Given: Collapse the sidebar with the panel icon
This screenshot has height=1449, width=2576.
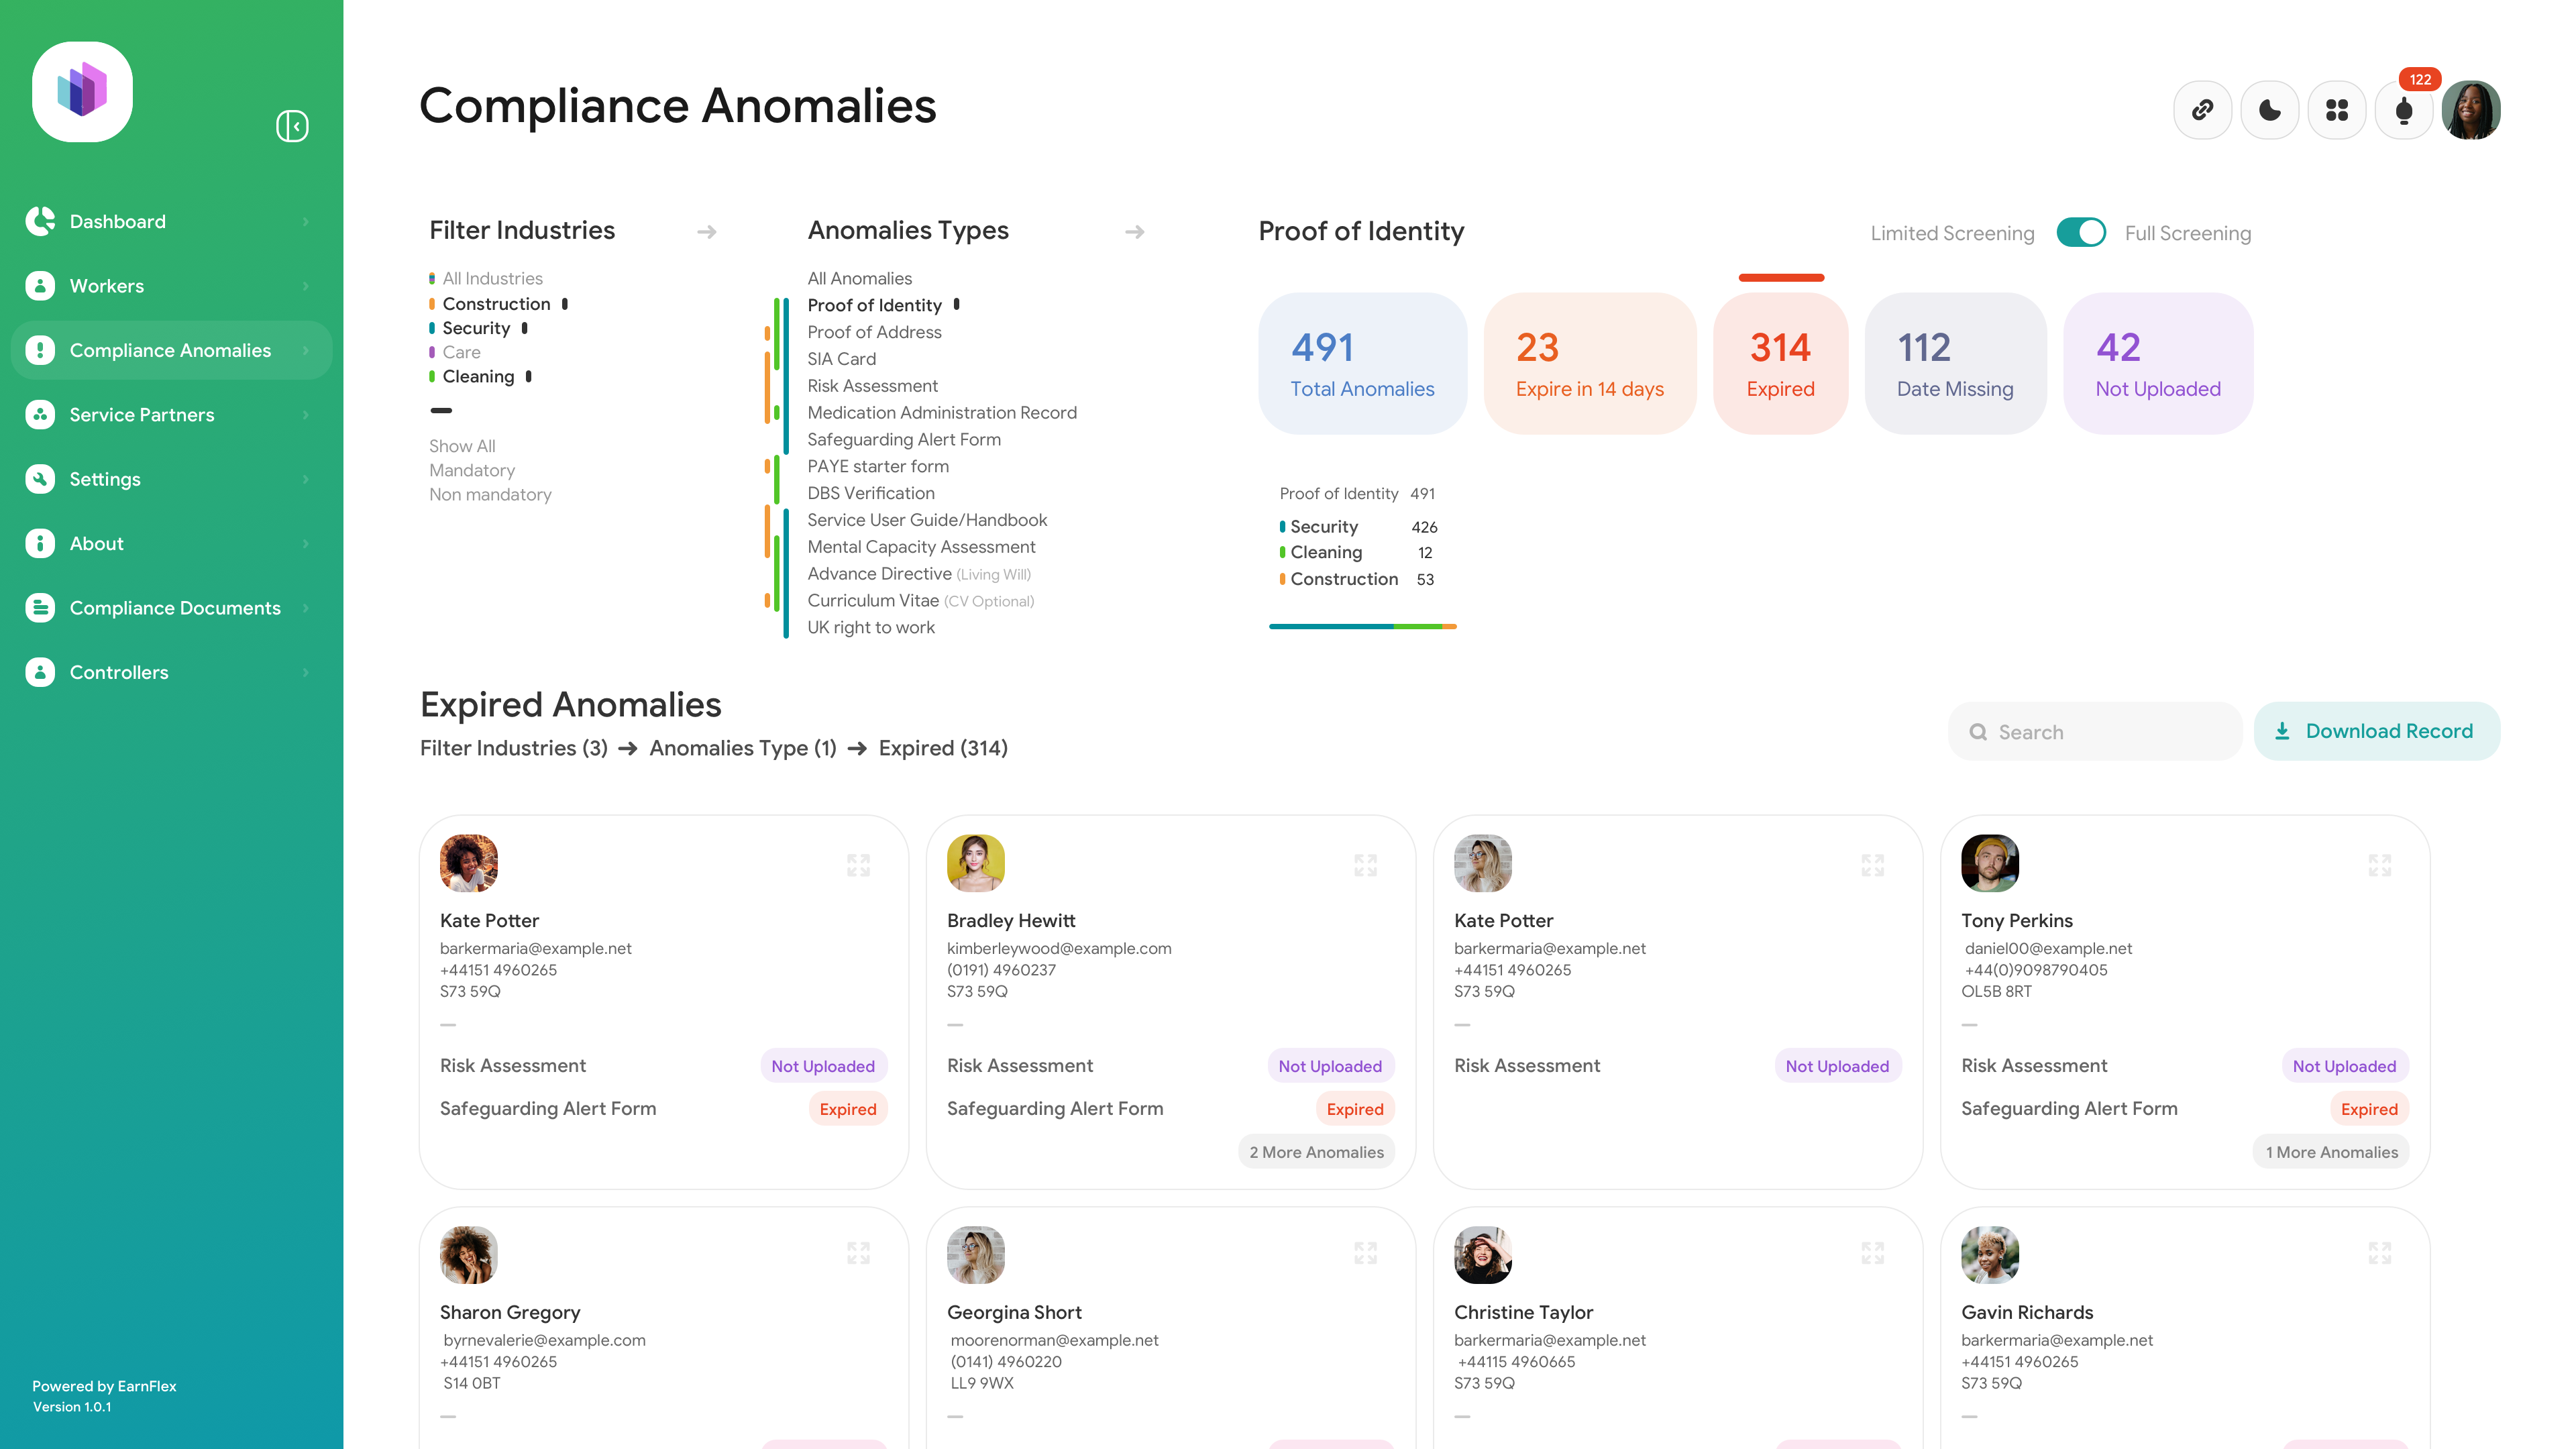Looking at the screenshot, I should pyautogui.click(x=292, y=126).
